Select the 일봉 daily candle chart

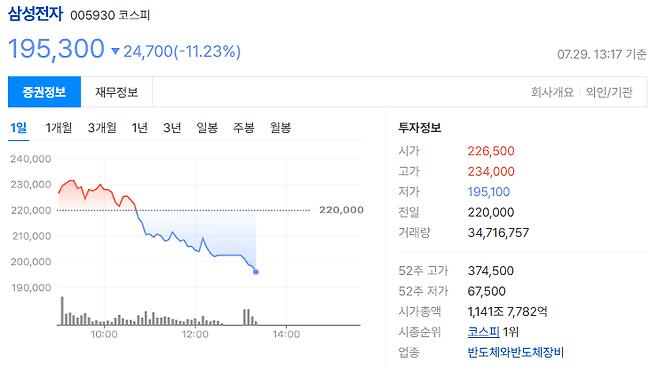[x=207, y=128]
